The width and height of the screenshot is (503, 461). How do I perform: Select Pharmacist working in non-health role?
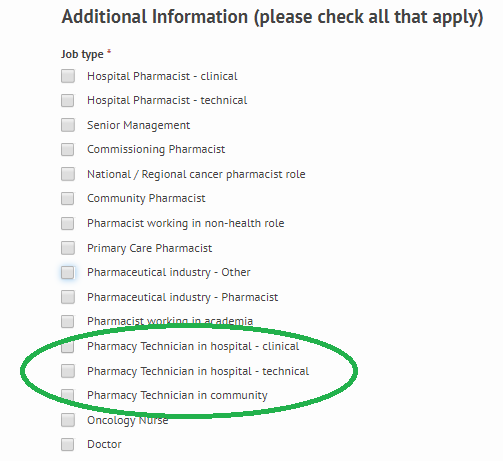68,223
